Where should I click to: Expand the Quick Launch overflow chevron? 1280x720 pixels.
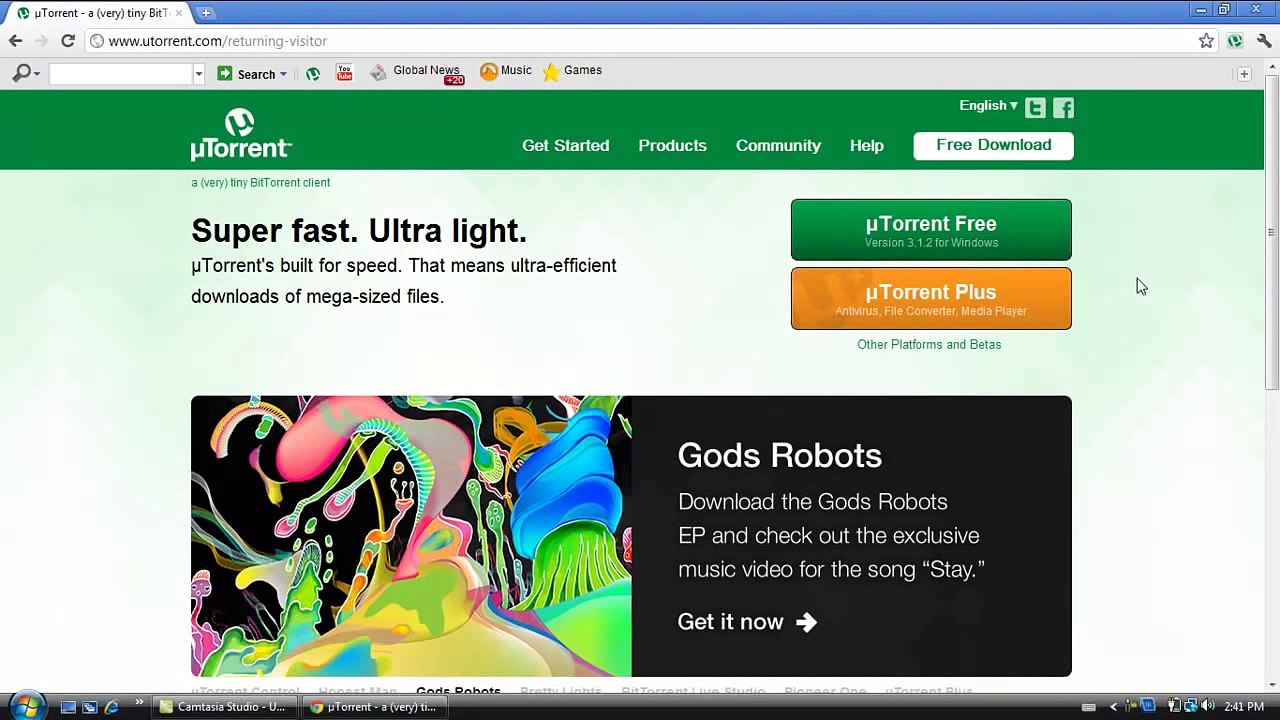click(x=138, y=703)
